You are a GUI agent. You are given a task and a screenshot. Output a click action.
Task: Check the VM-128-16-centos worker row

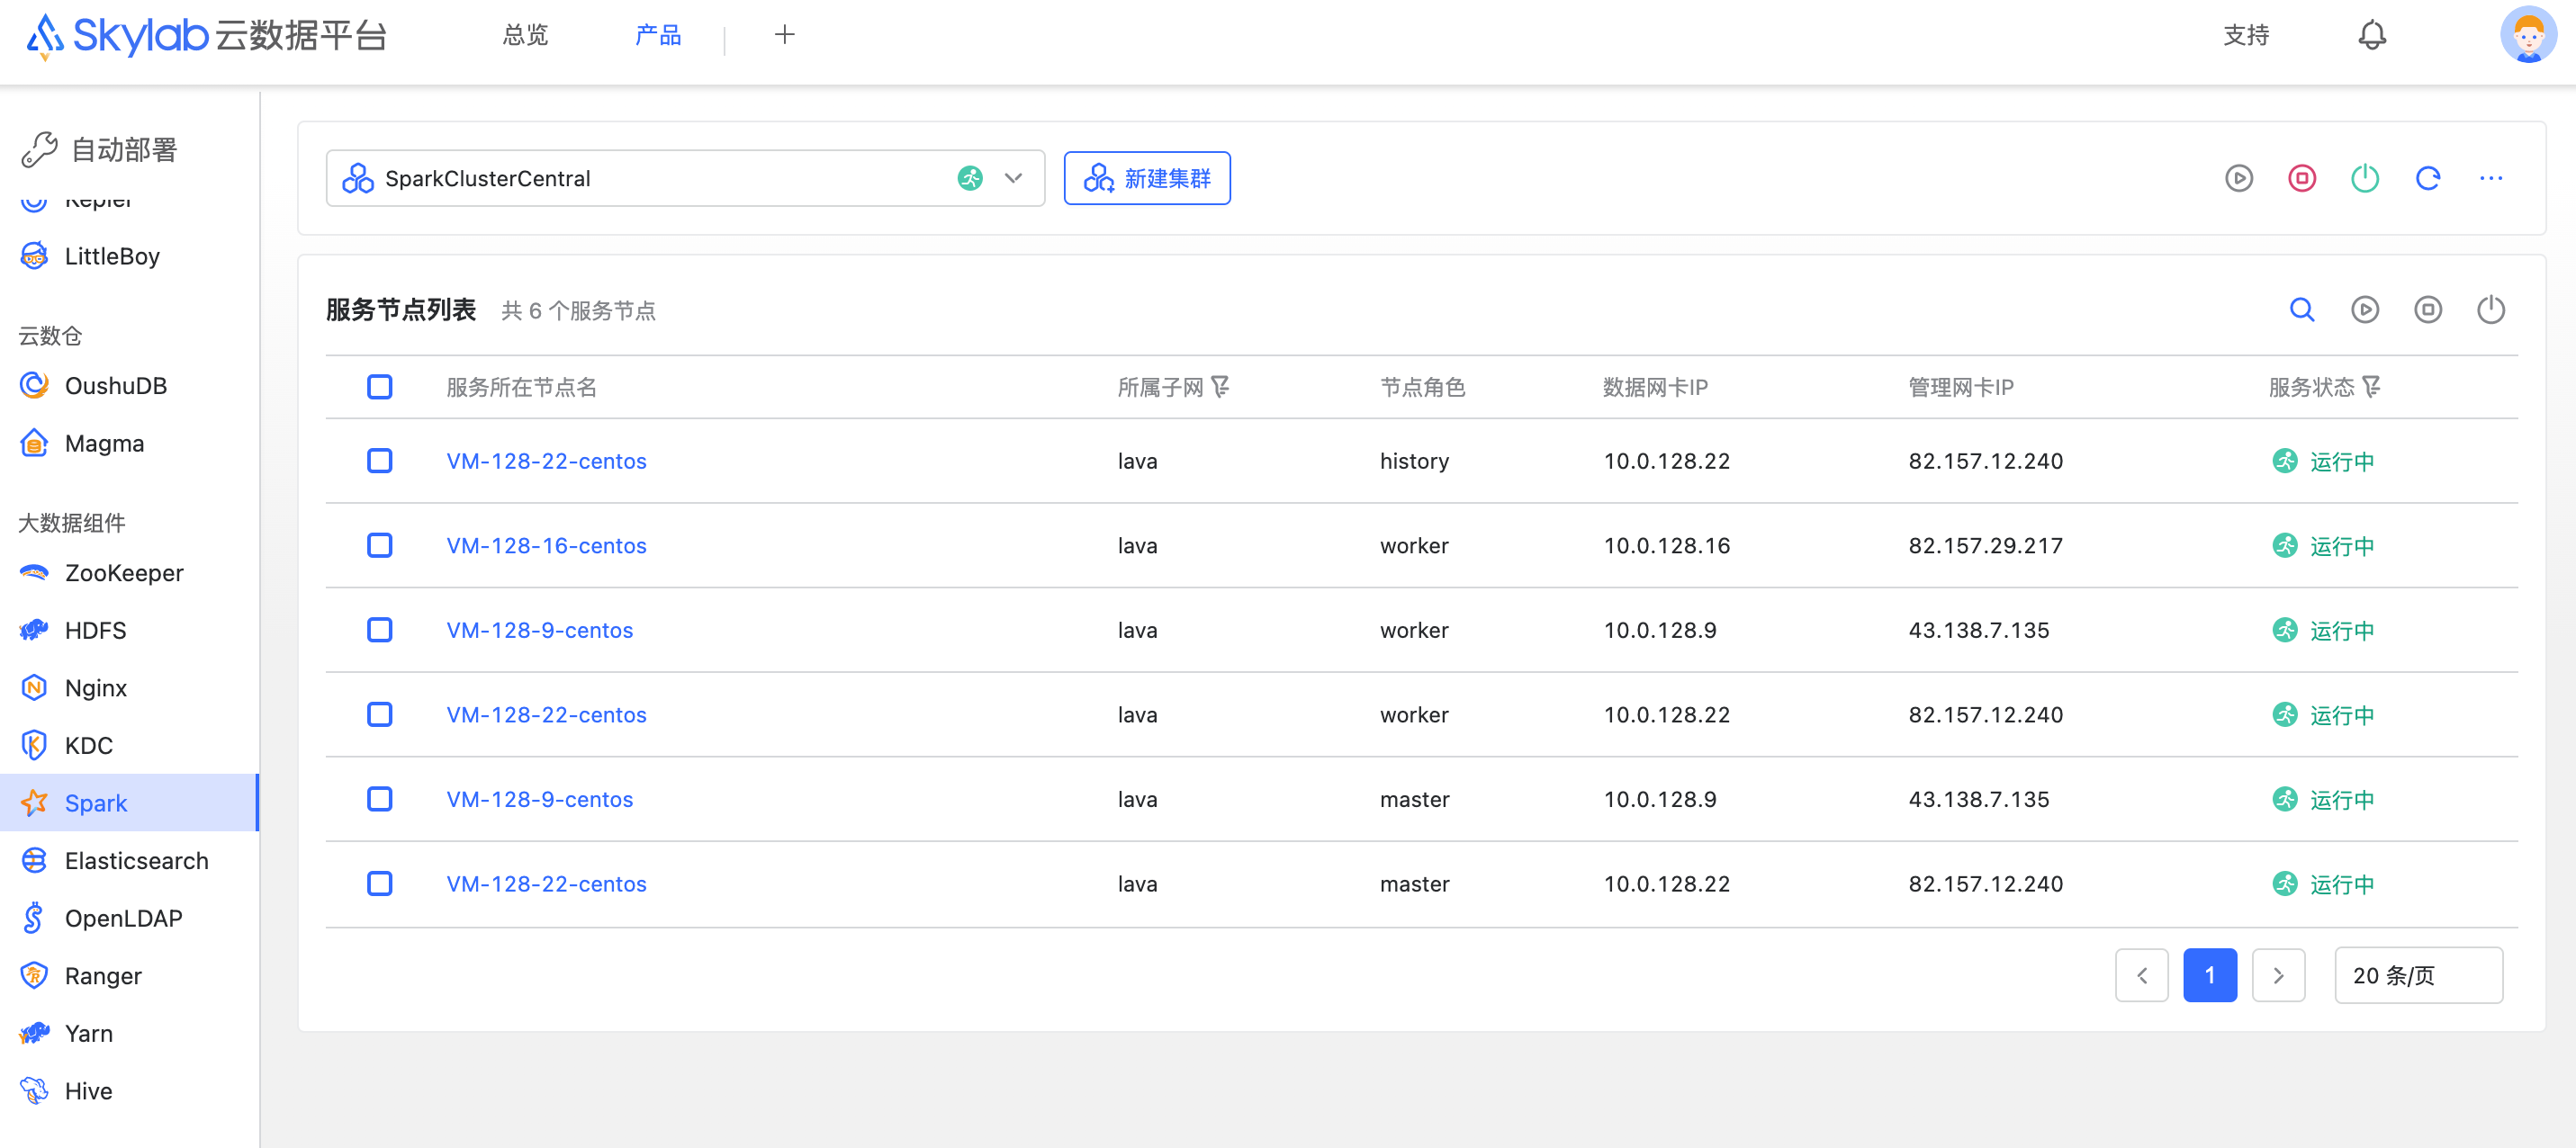[x=380, y=546]
